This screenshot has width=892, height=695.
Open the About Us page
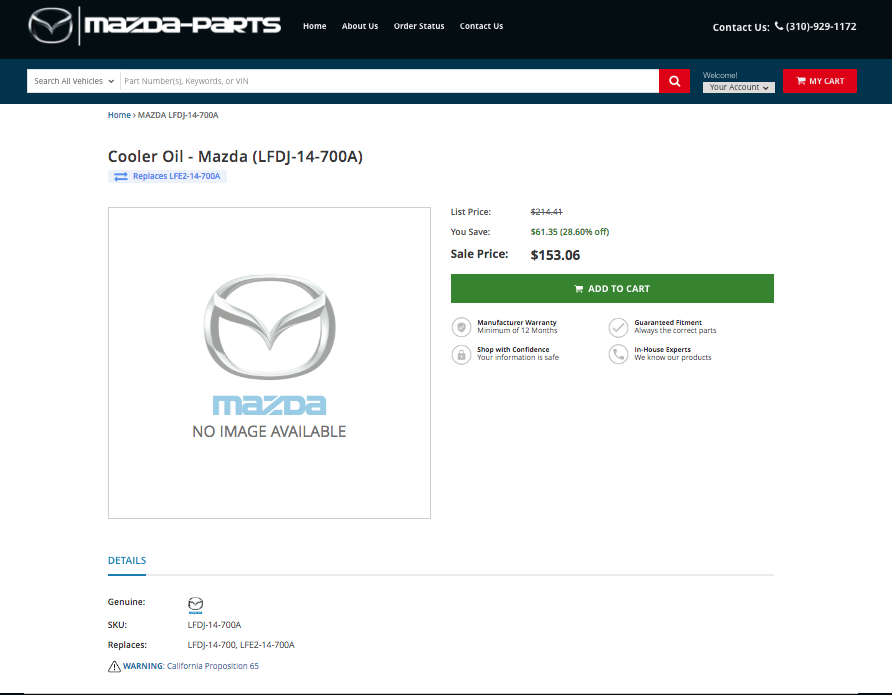(360, 26)
